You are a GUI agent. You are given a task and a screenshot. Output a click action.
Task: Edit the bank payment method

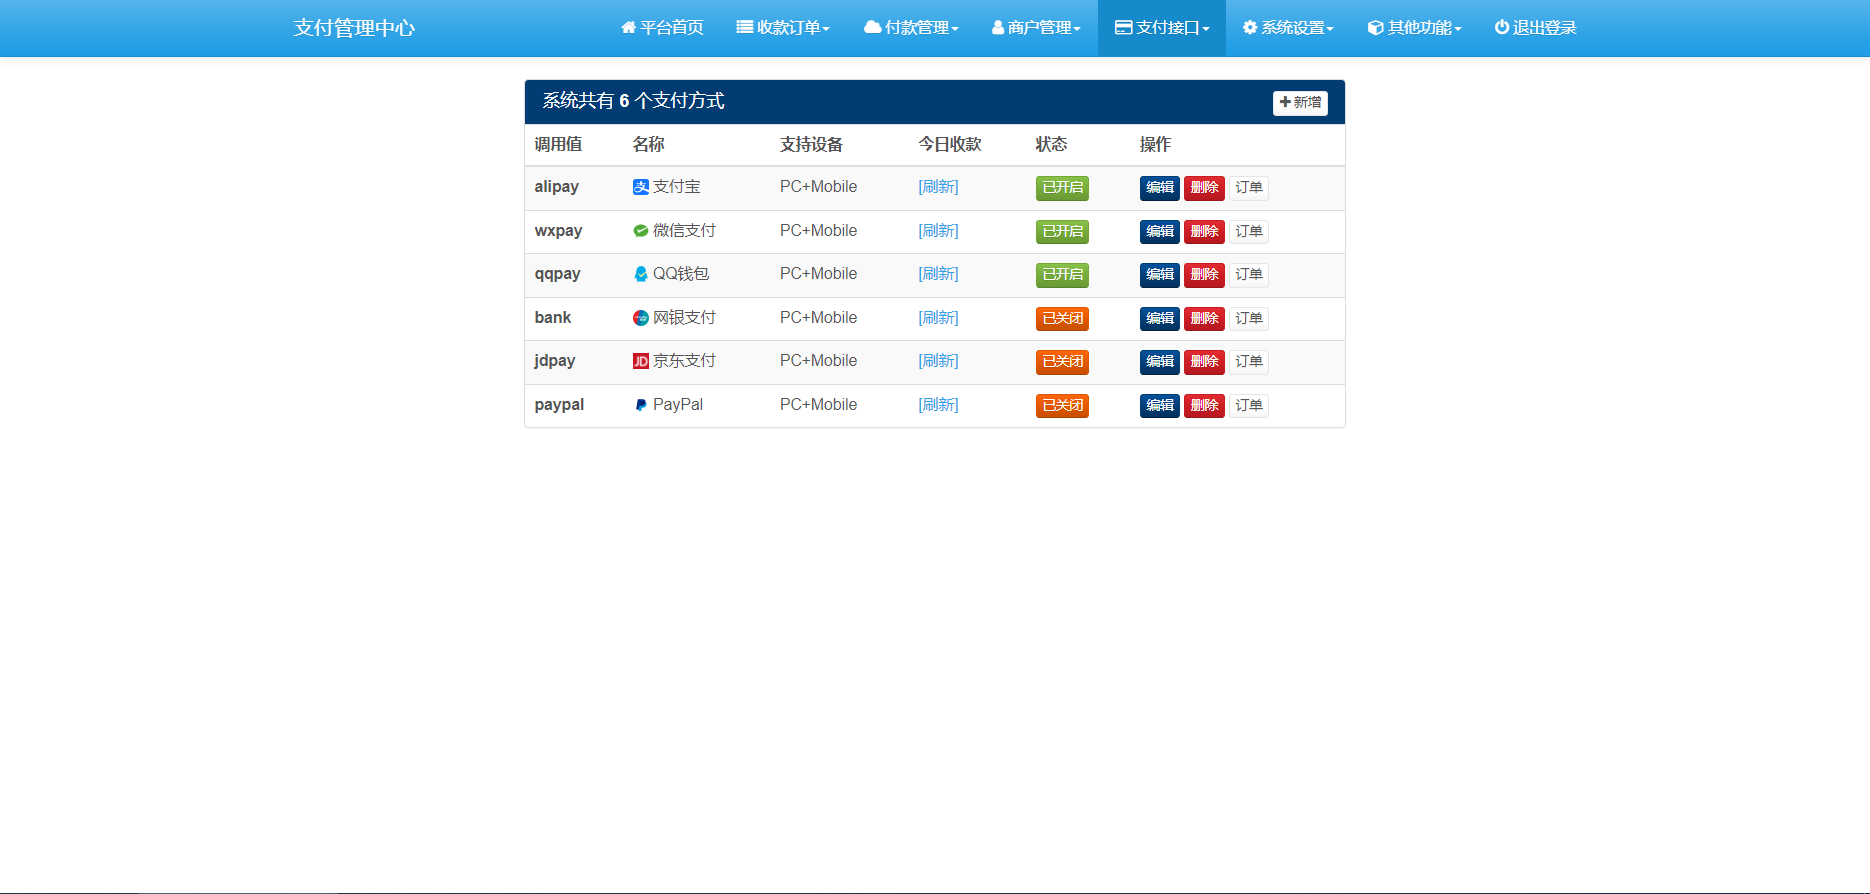click(x=1160, y=319)
